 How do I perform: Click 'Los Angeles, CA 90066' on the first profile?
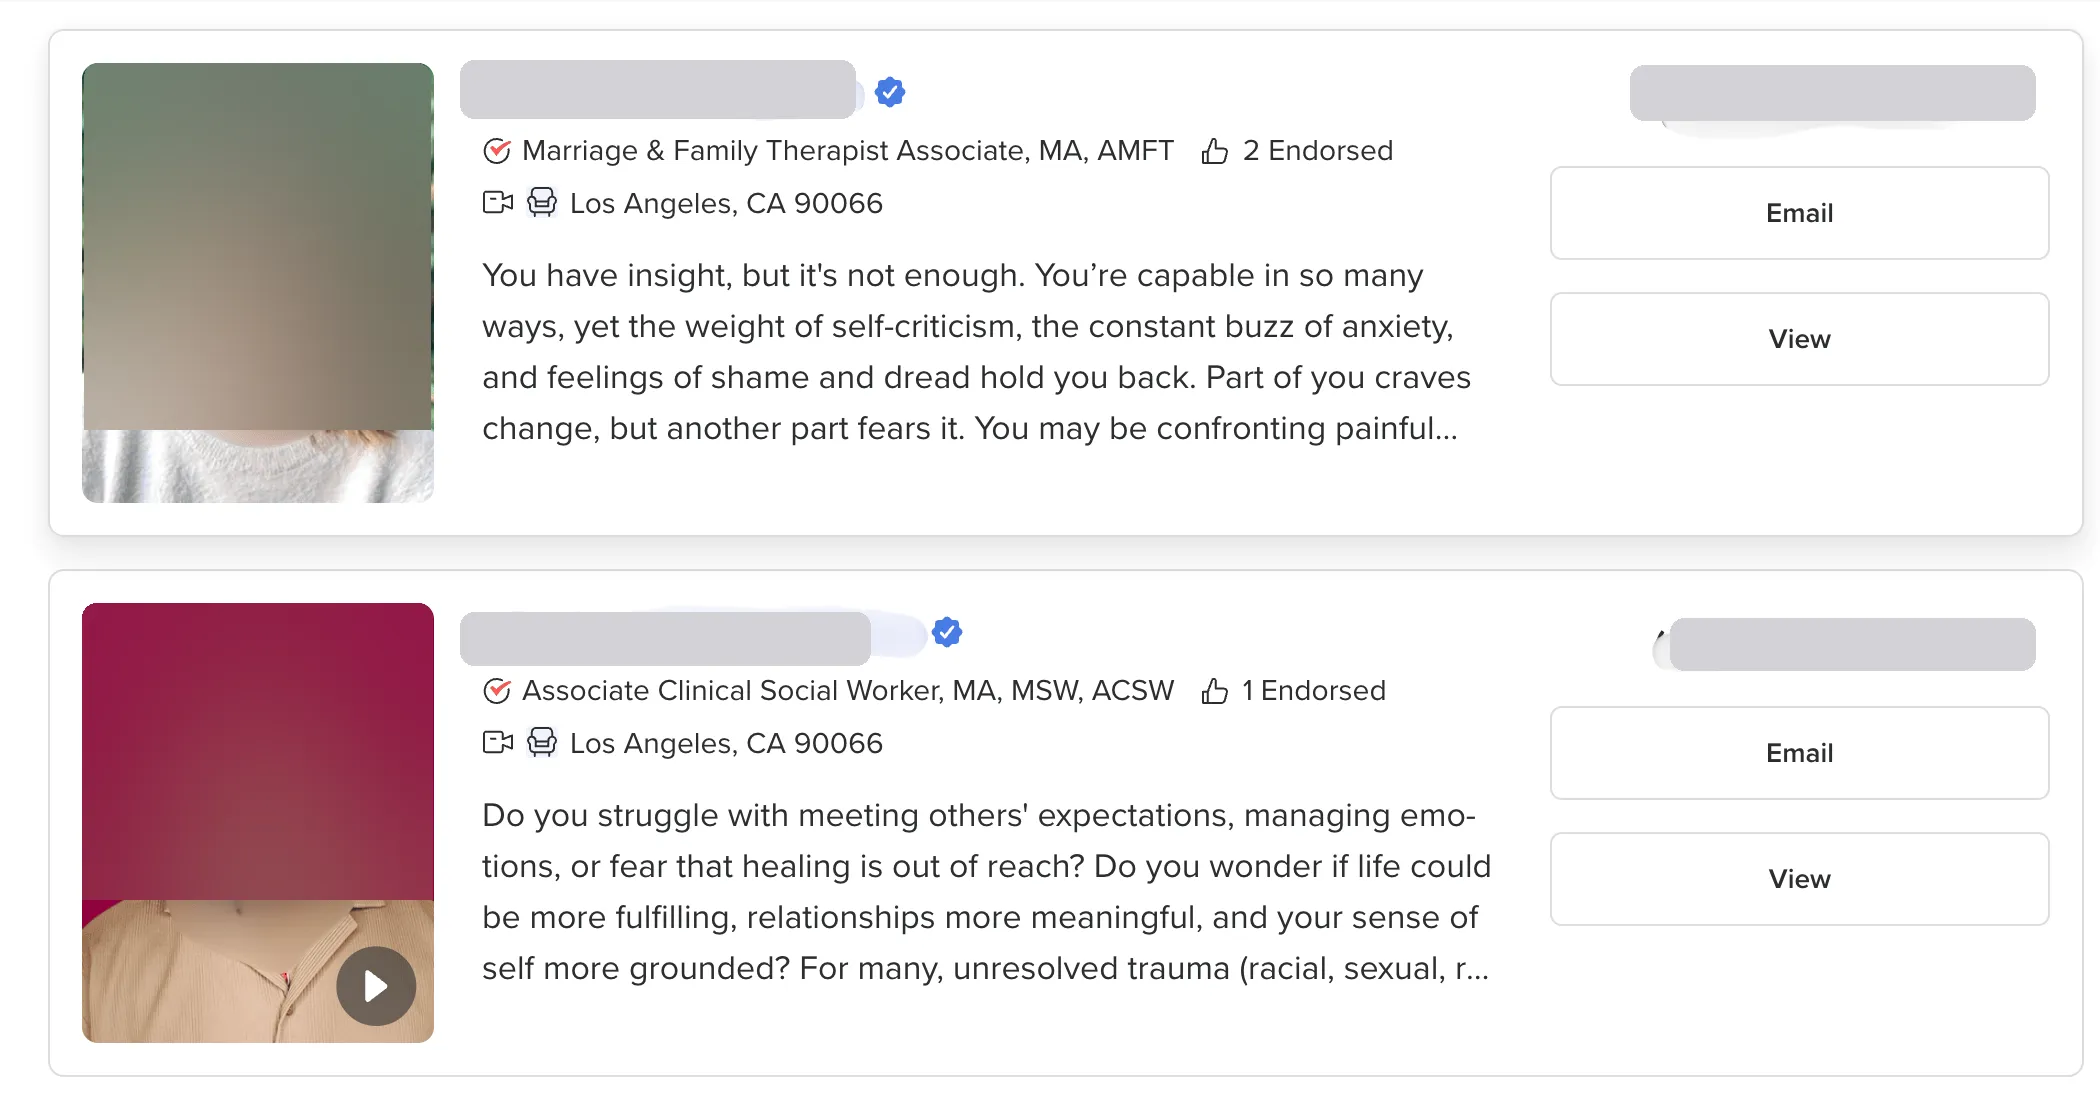pos(724,203)
